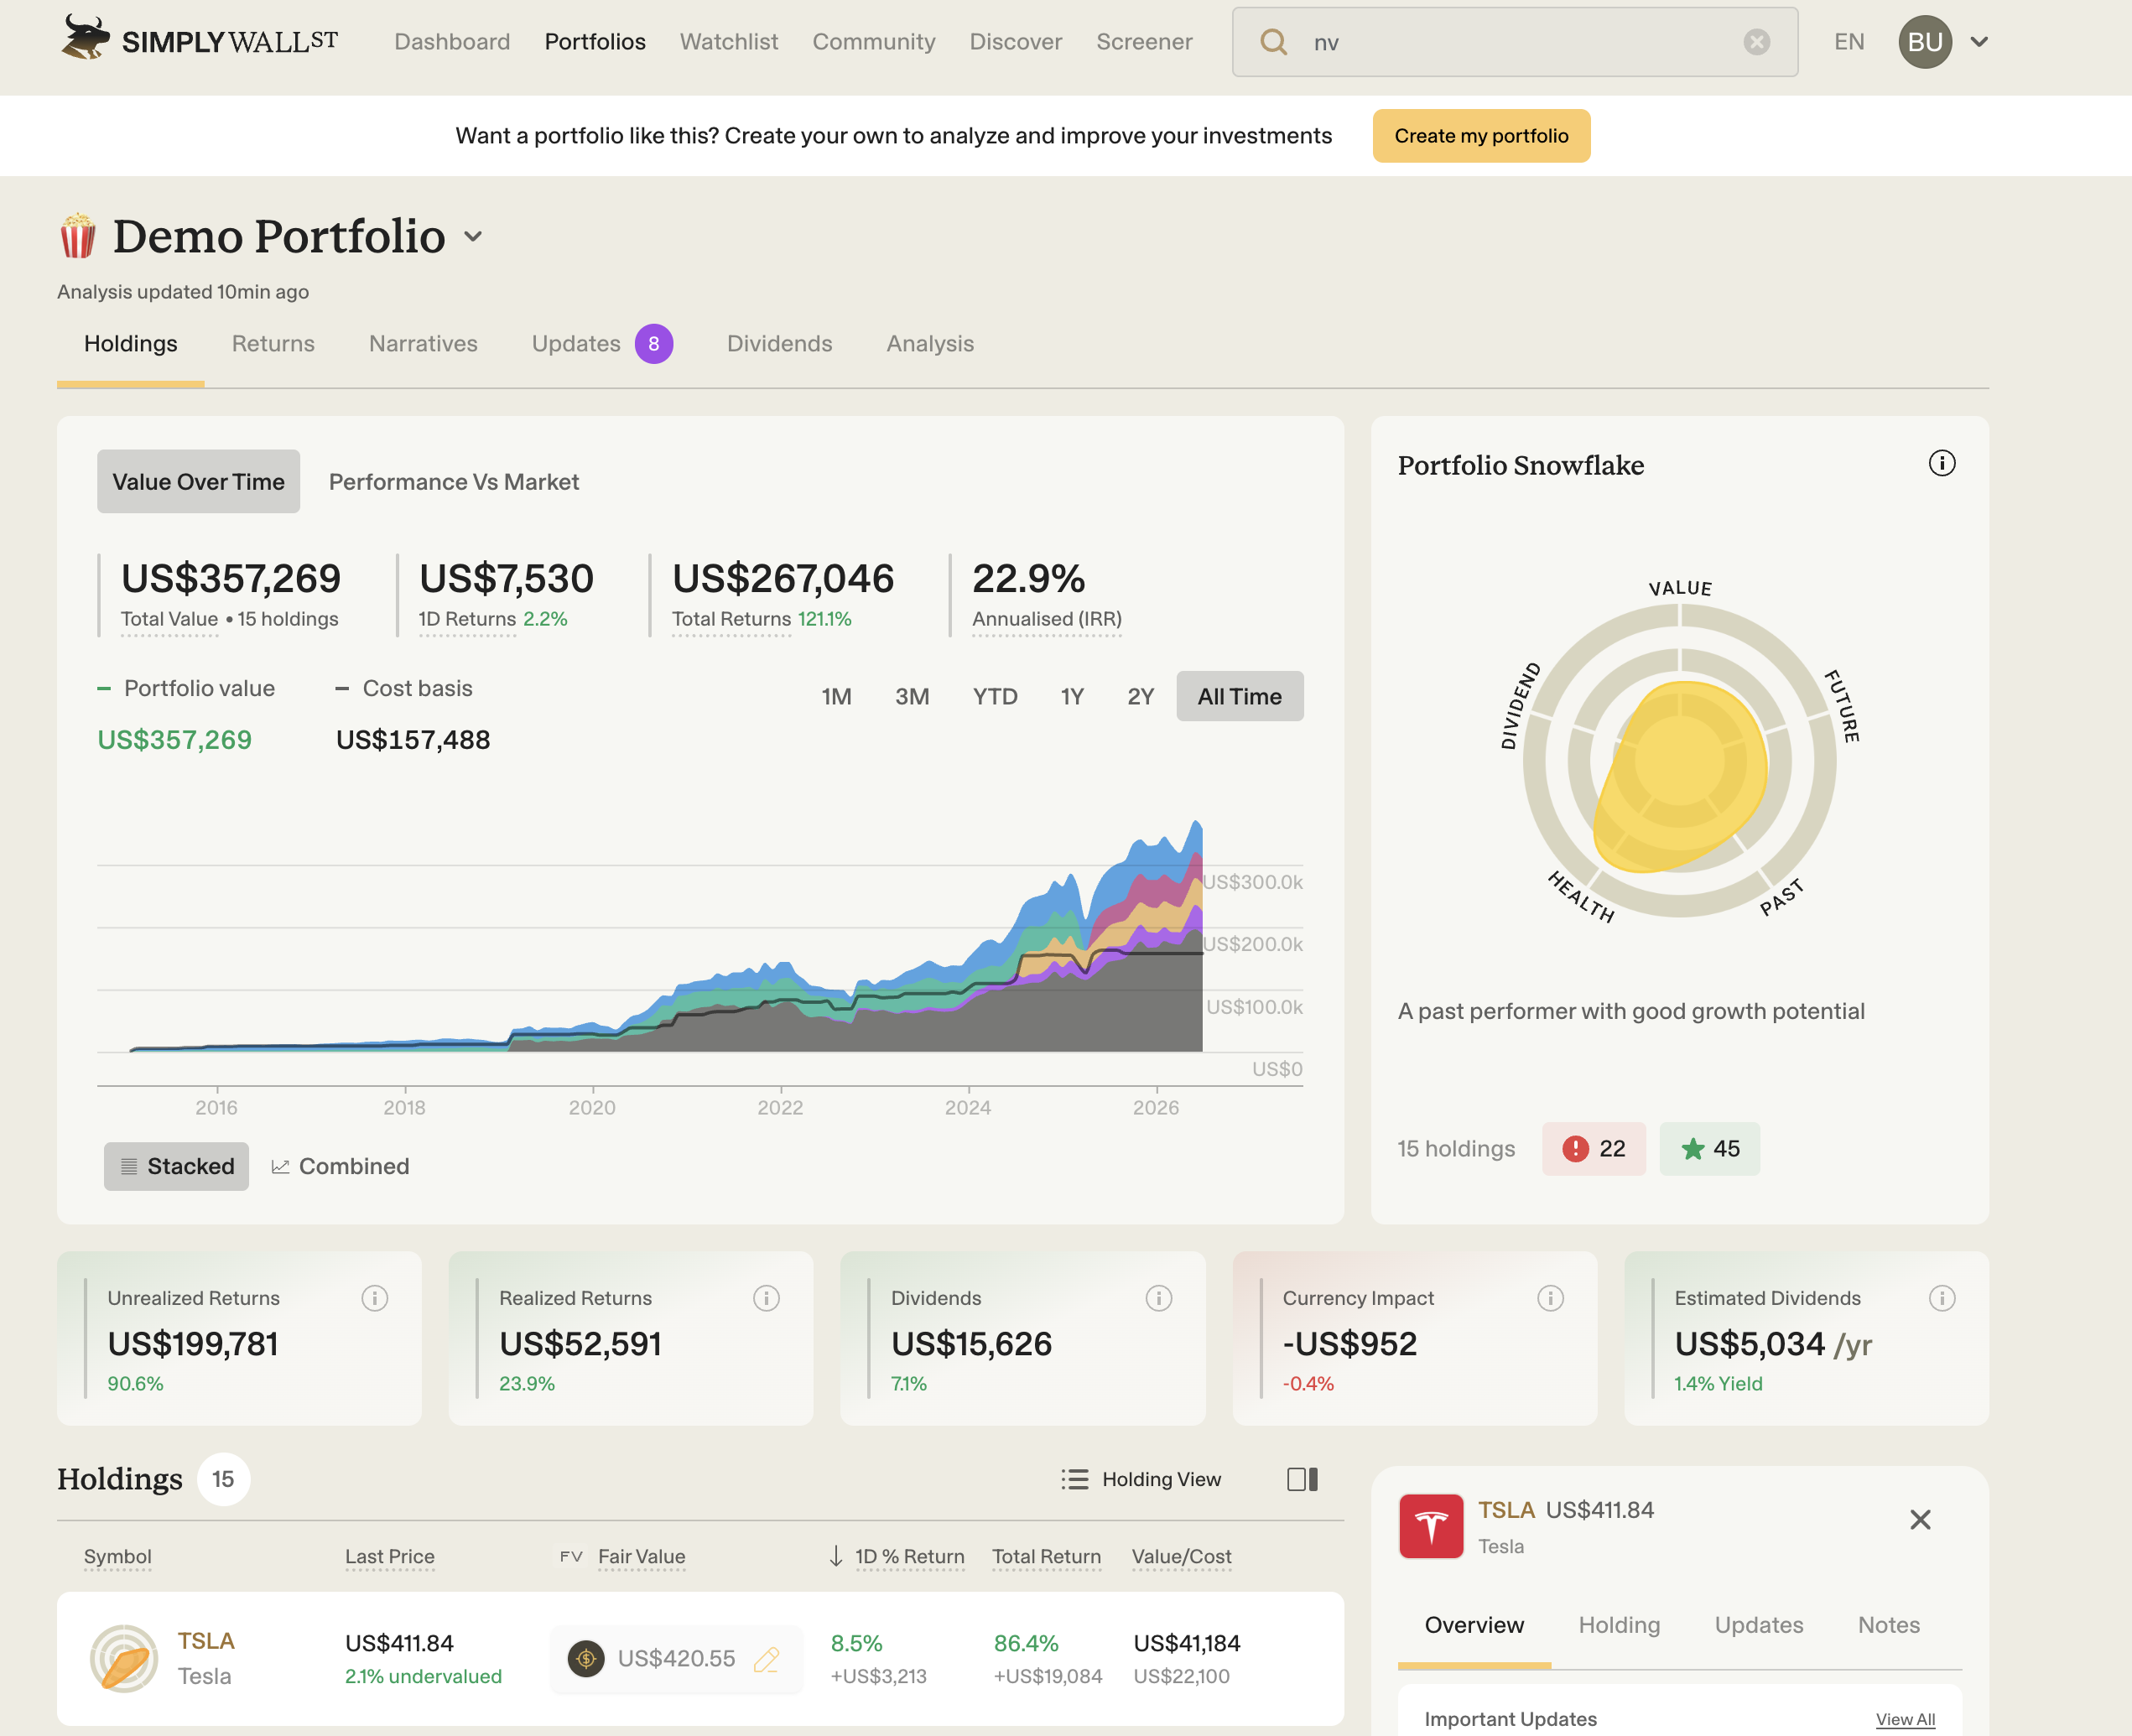Switch to the Dividends tab
2132x1736 pixels.
(779, 344)
